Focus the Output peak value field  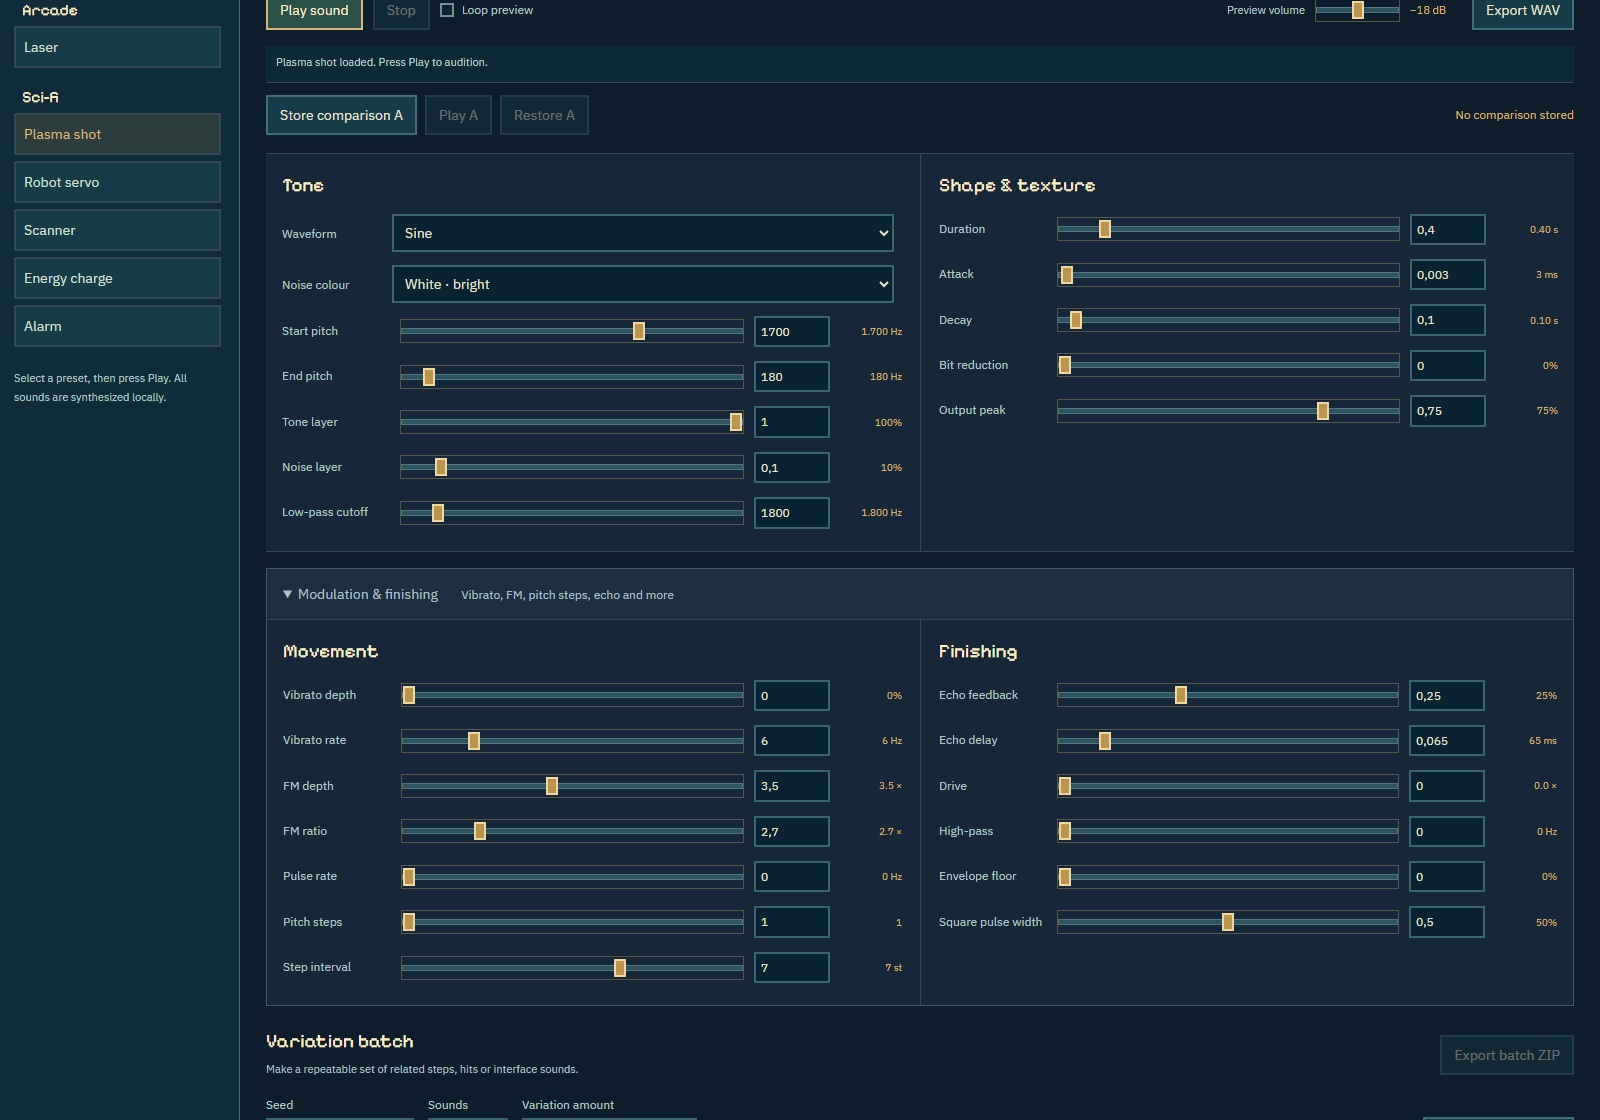tap(1447, 411)
